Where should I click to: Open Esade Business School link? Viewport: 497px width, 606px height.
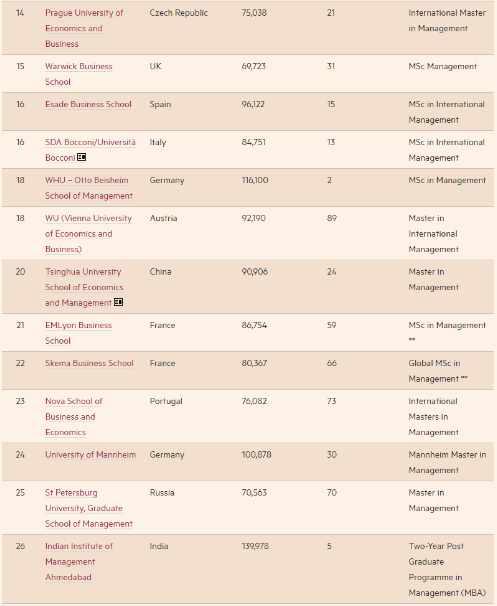[x=88, y=104]
